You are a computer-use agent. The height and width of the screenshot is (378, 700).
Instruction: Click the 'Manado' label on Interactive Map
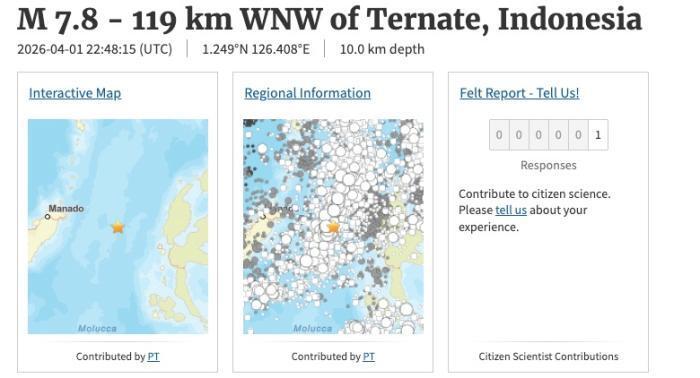[66, 208]
